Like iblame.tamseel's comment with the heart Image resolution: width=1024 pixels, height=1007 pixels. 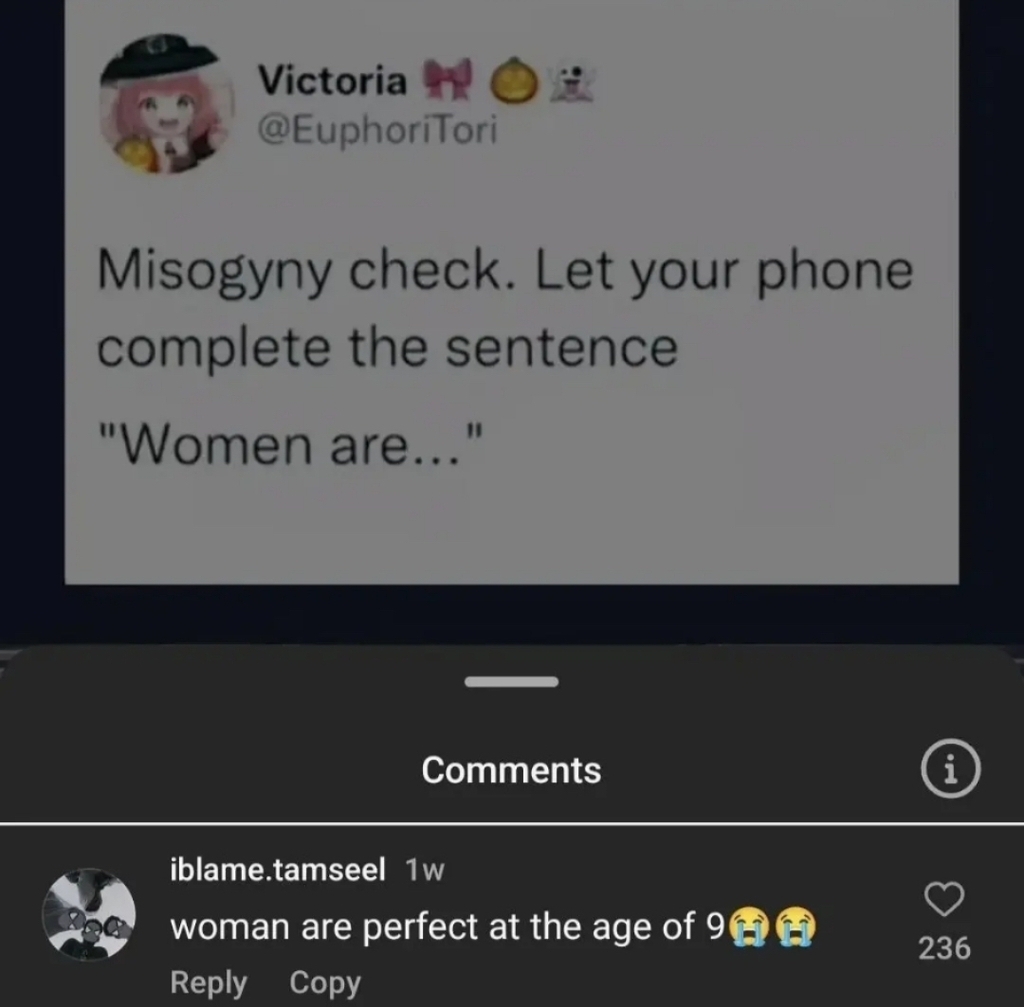(x=944, y=899)
